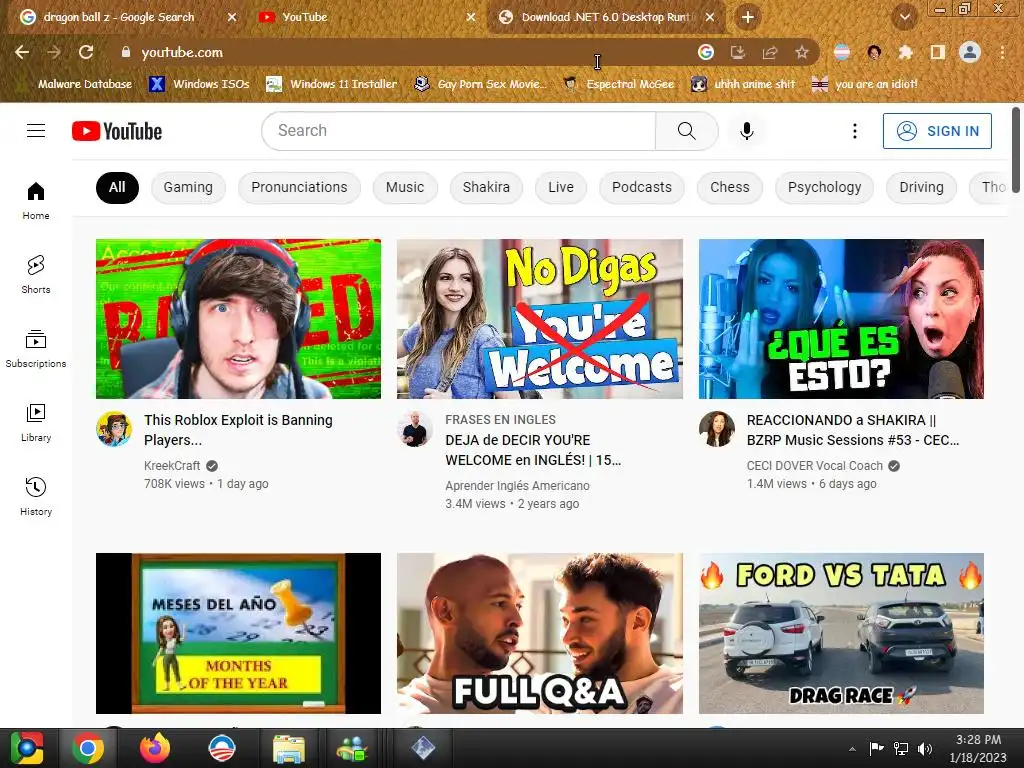Select the Chess filter chip
The width and height of the screenshot is (1024, 768).
[x=729, y=187]
